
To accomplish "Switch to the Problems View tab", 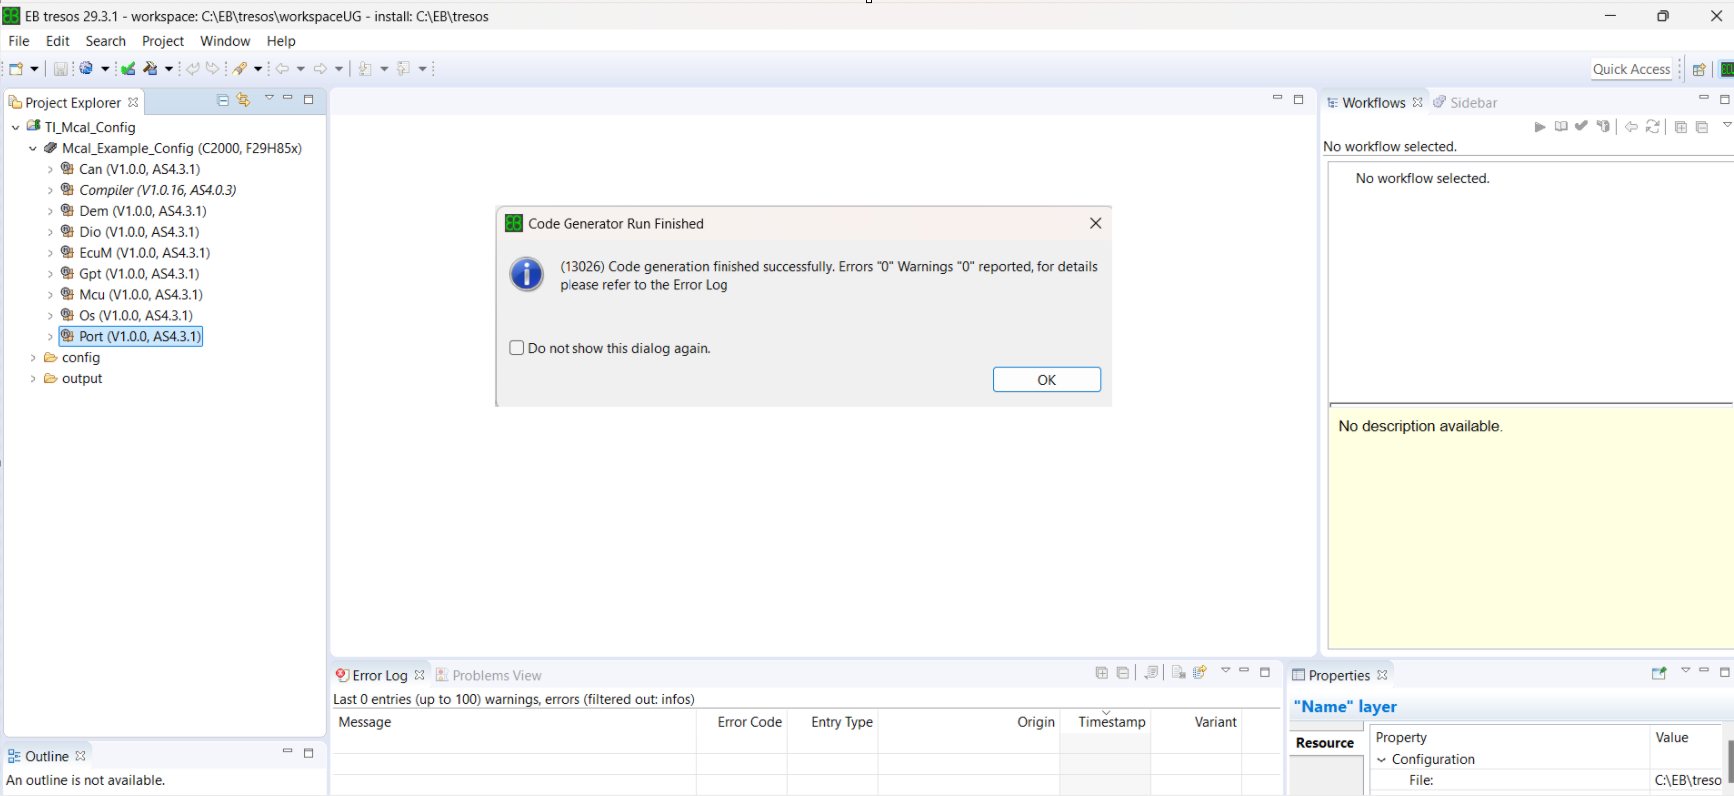I will [x=496, y=675].
